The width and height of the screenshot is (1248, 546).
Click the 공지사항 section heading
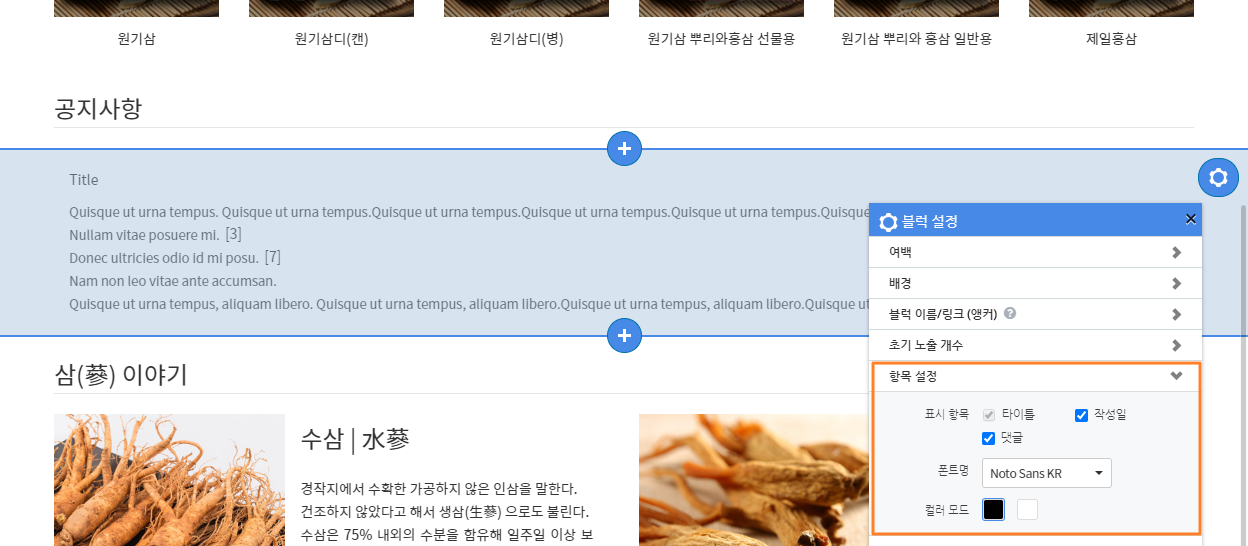point(98,109)
